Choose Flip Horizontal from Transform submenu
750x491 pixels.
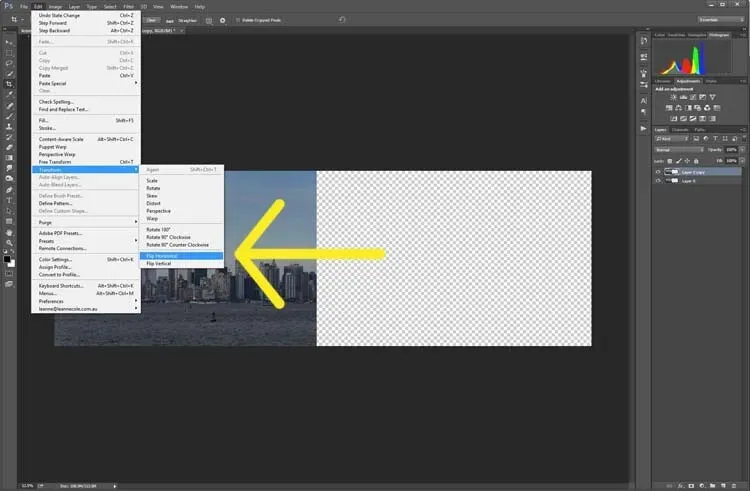166,255
